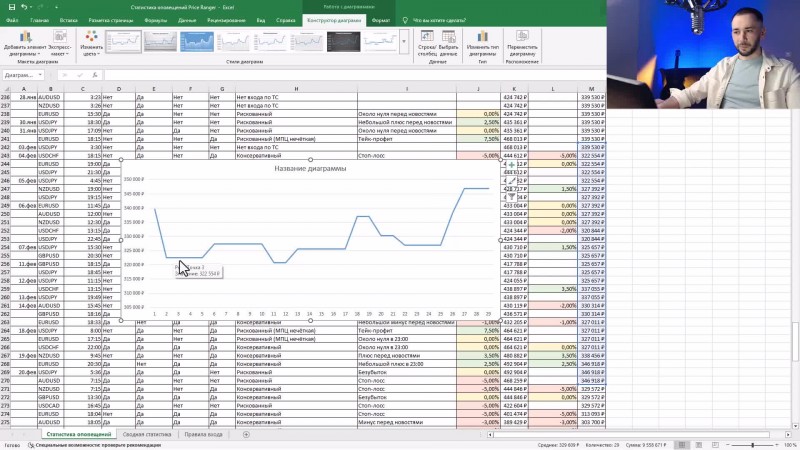Image resolution: width=800 pixels, height=450 pixels.
Task: Select the 'Статистика оповещений' sheet tab
Action: tap(79, 435)
